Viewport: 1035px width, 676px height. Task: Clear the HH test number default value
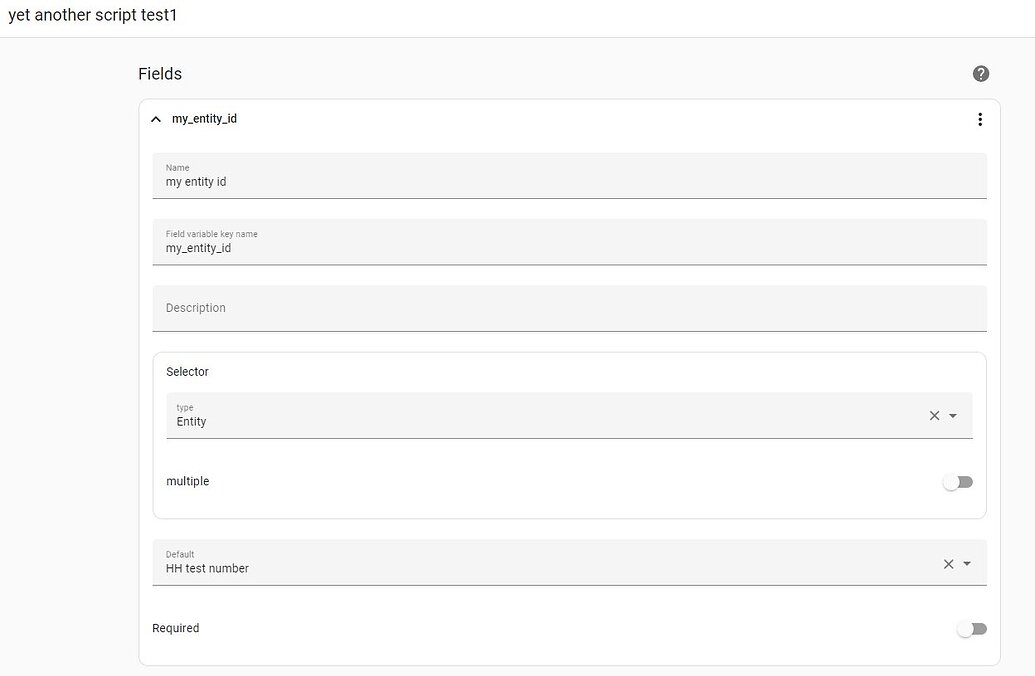(948, 563)
